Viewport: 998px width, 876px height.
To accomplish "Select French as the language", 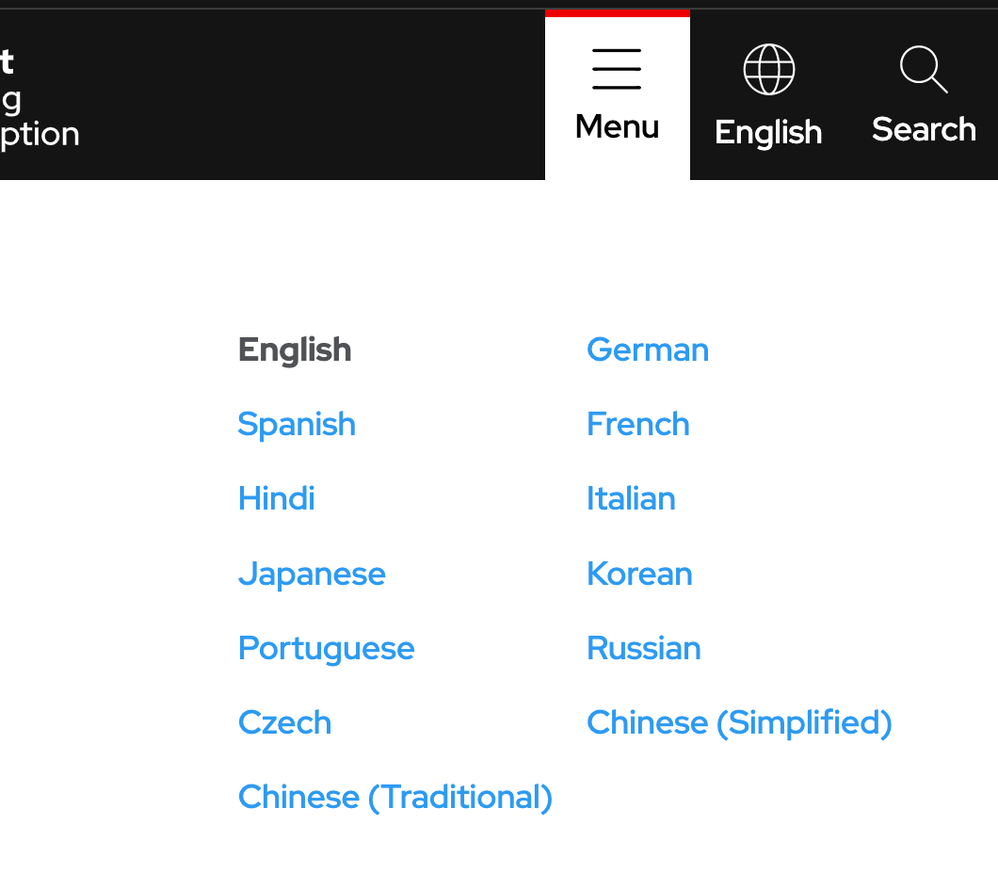I will tap(638, 424).
